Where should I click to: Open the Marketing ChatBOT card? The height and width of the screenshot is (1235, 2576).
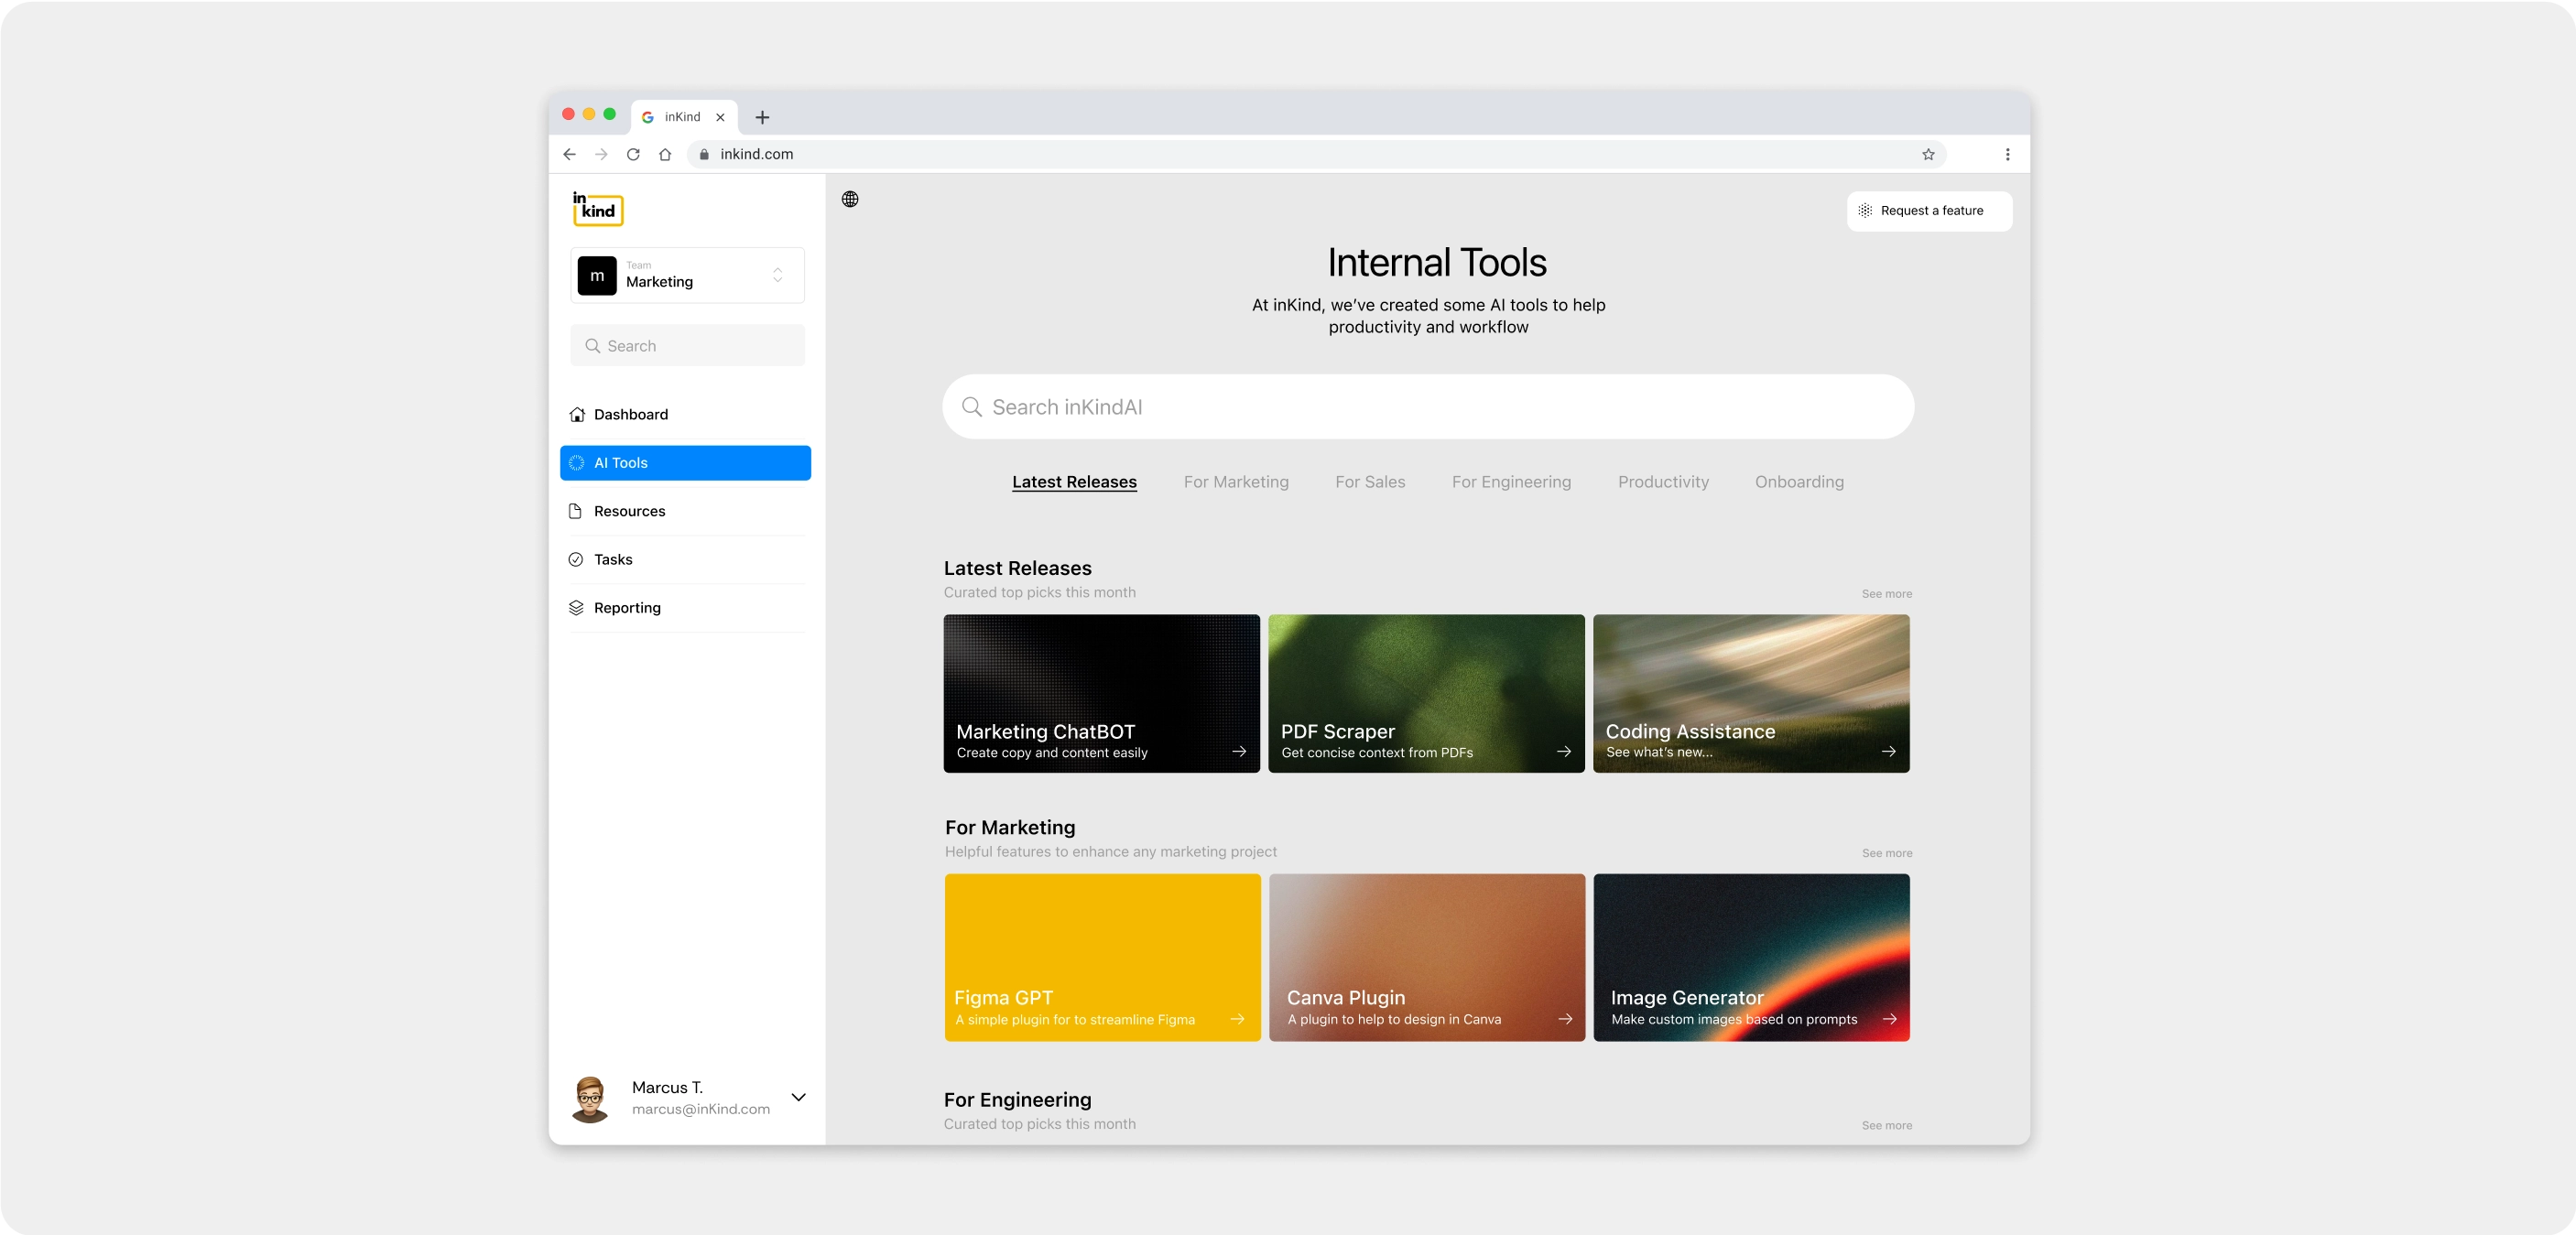(x=1101, y=693)
